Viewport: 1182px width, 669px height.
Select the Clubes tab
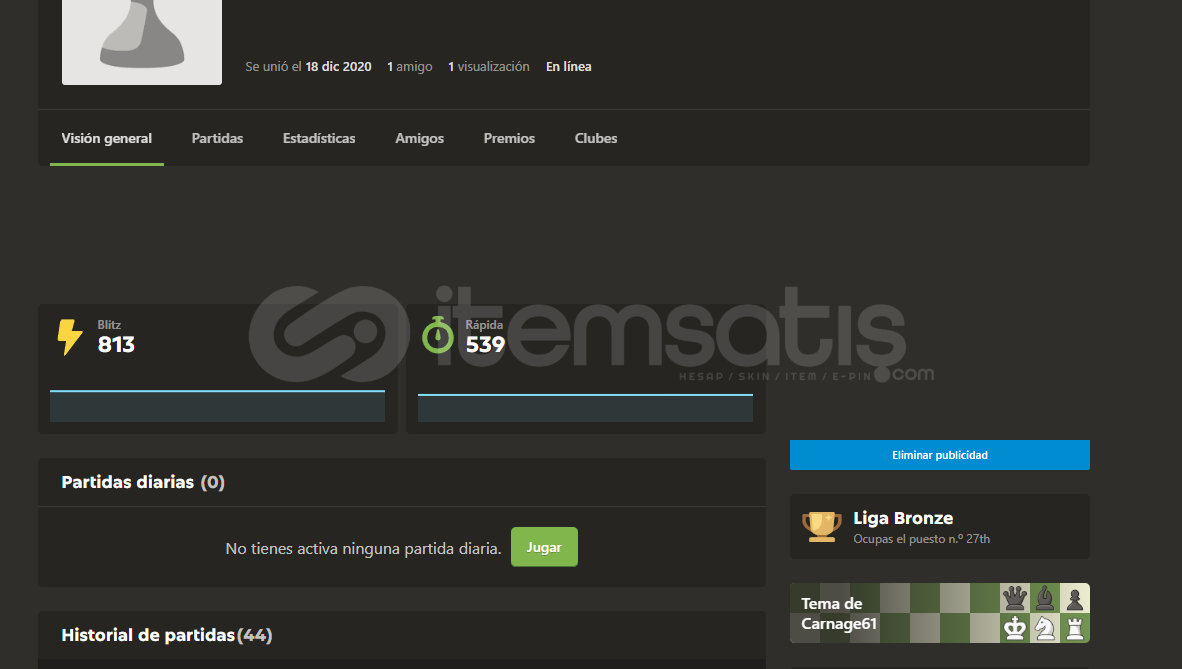(596, 139)
